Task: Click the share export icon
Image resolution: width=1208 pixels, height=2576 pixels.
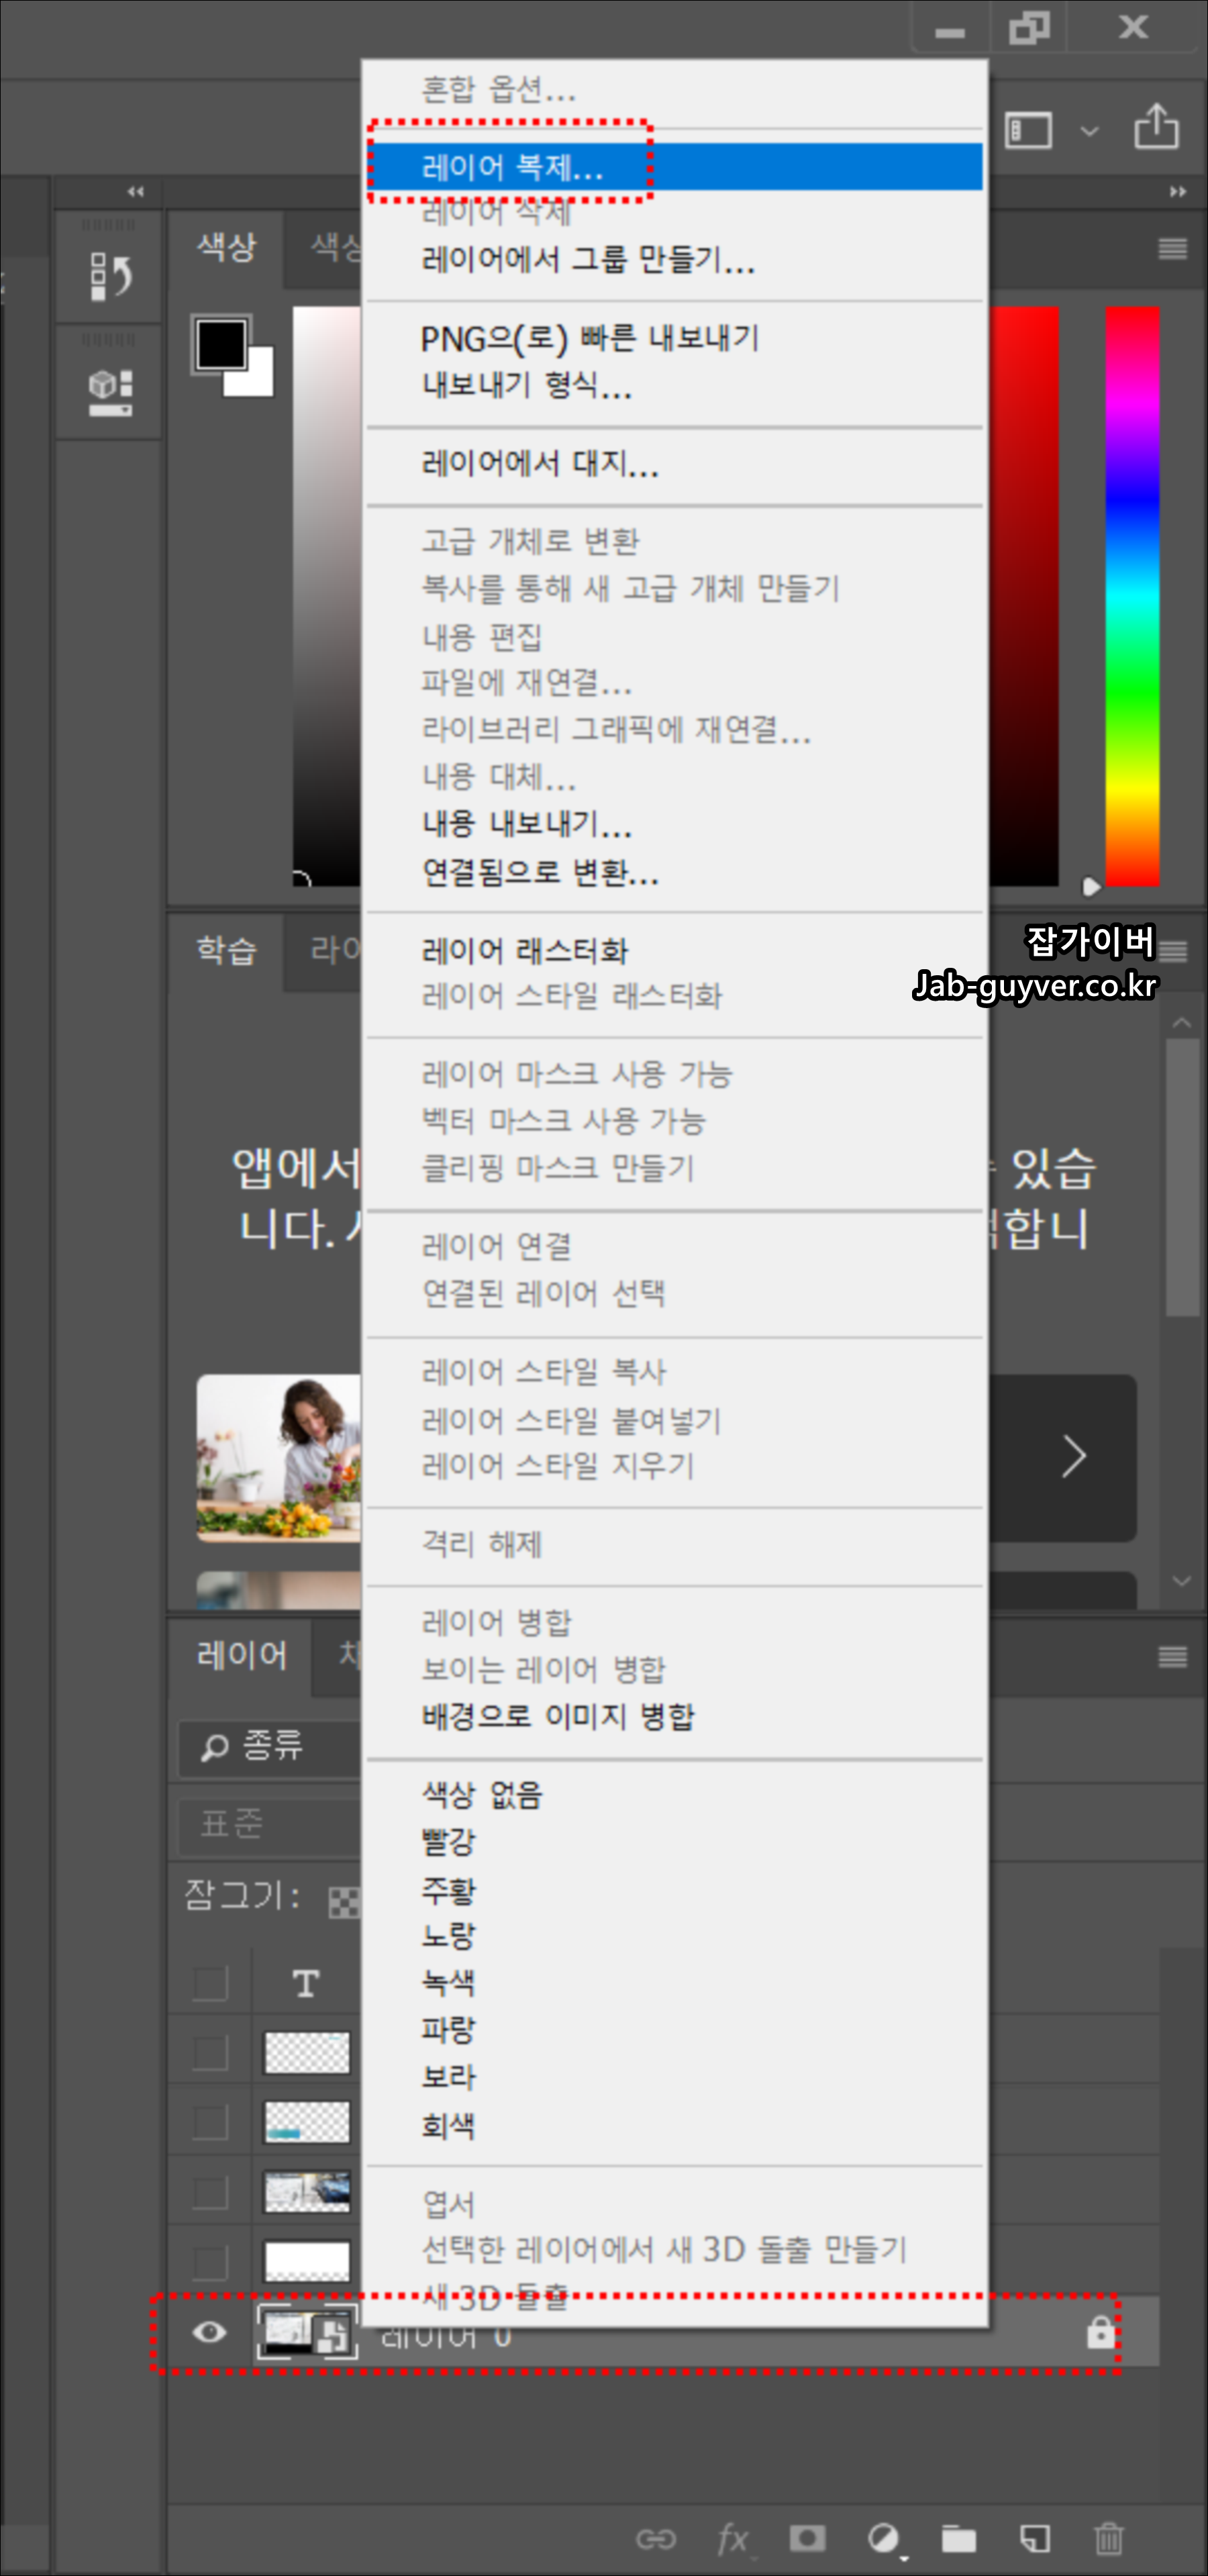Action: [x=1156, y=127]
